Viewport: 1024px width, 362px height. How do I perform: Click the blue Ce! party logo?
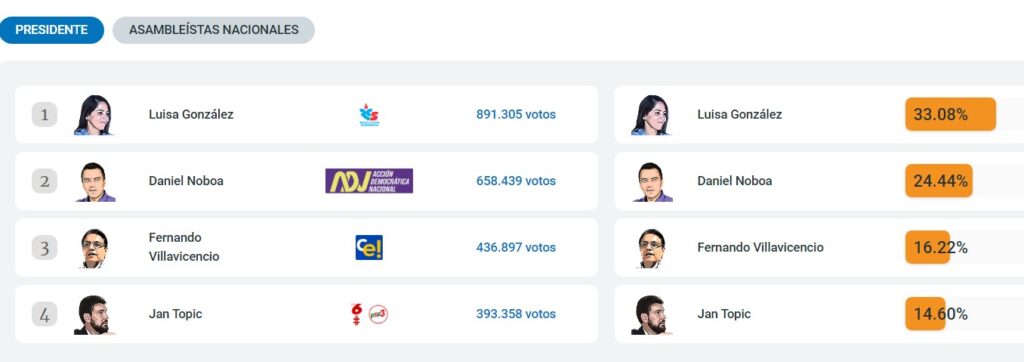(x=369, y=248)
